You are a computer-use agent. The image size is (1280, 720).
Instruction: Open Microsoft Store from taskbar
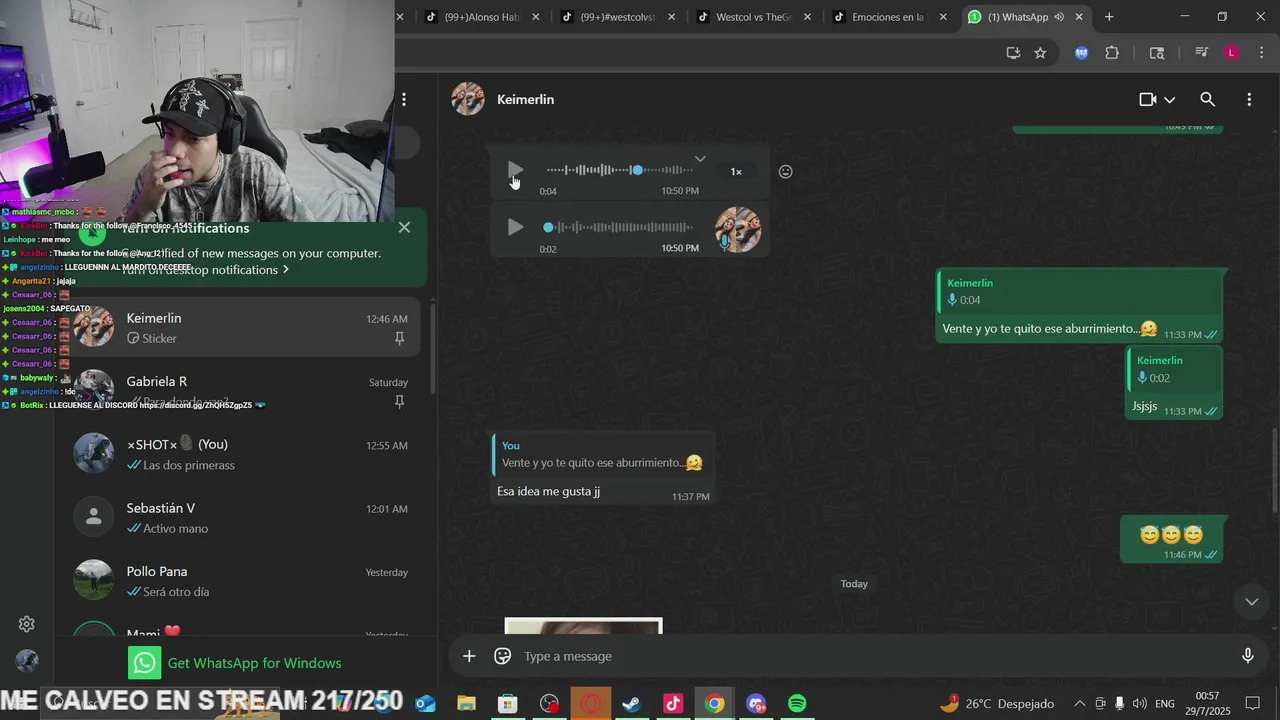pos(508,704)
